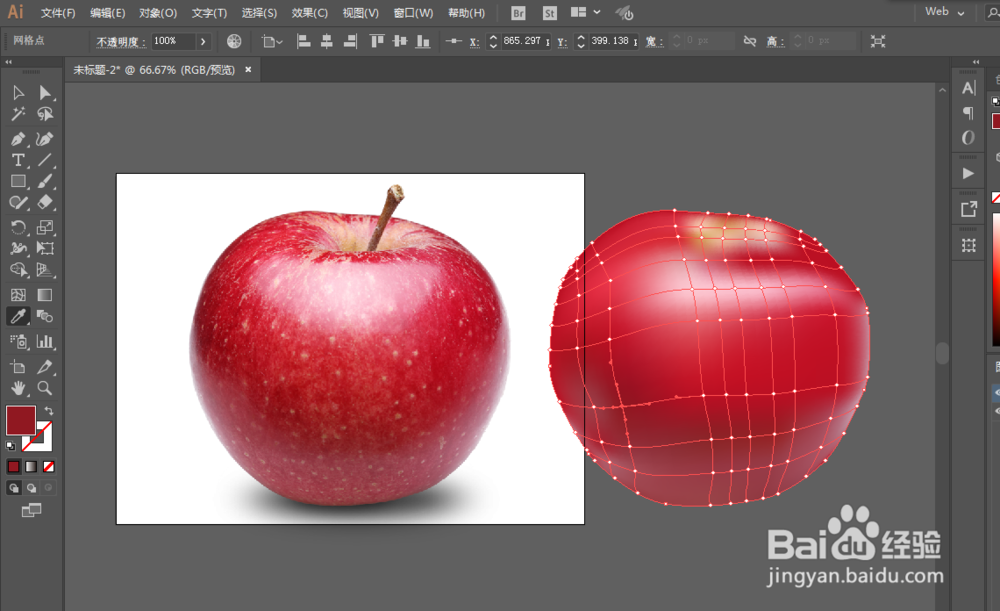Select the Line Segment tool

45,160
